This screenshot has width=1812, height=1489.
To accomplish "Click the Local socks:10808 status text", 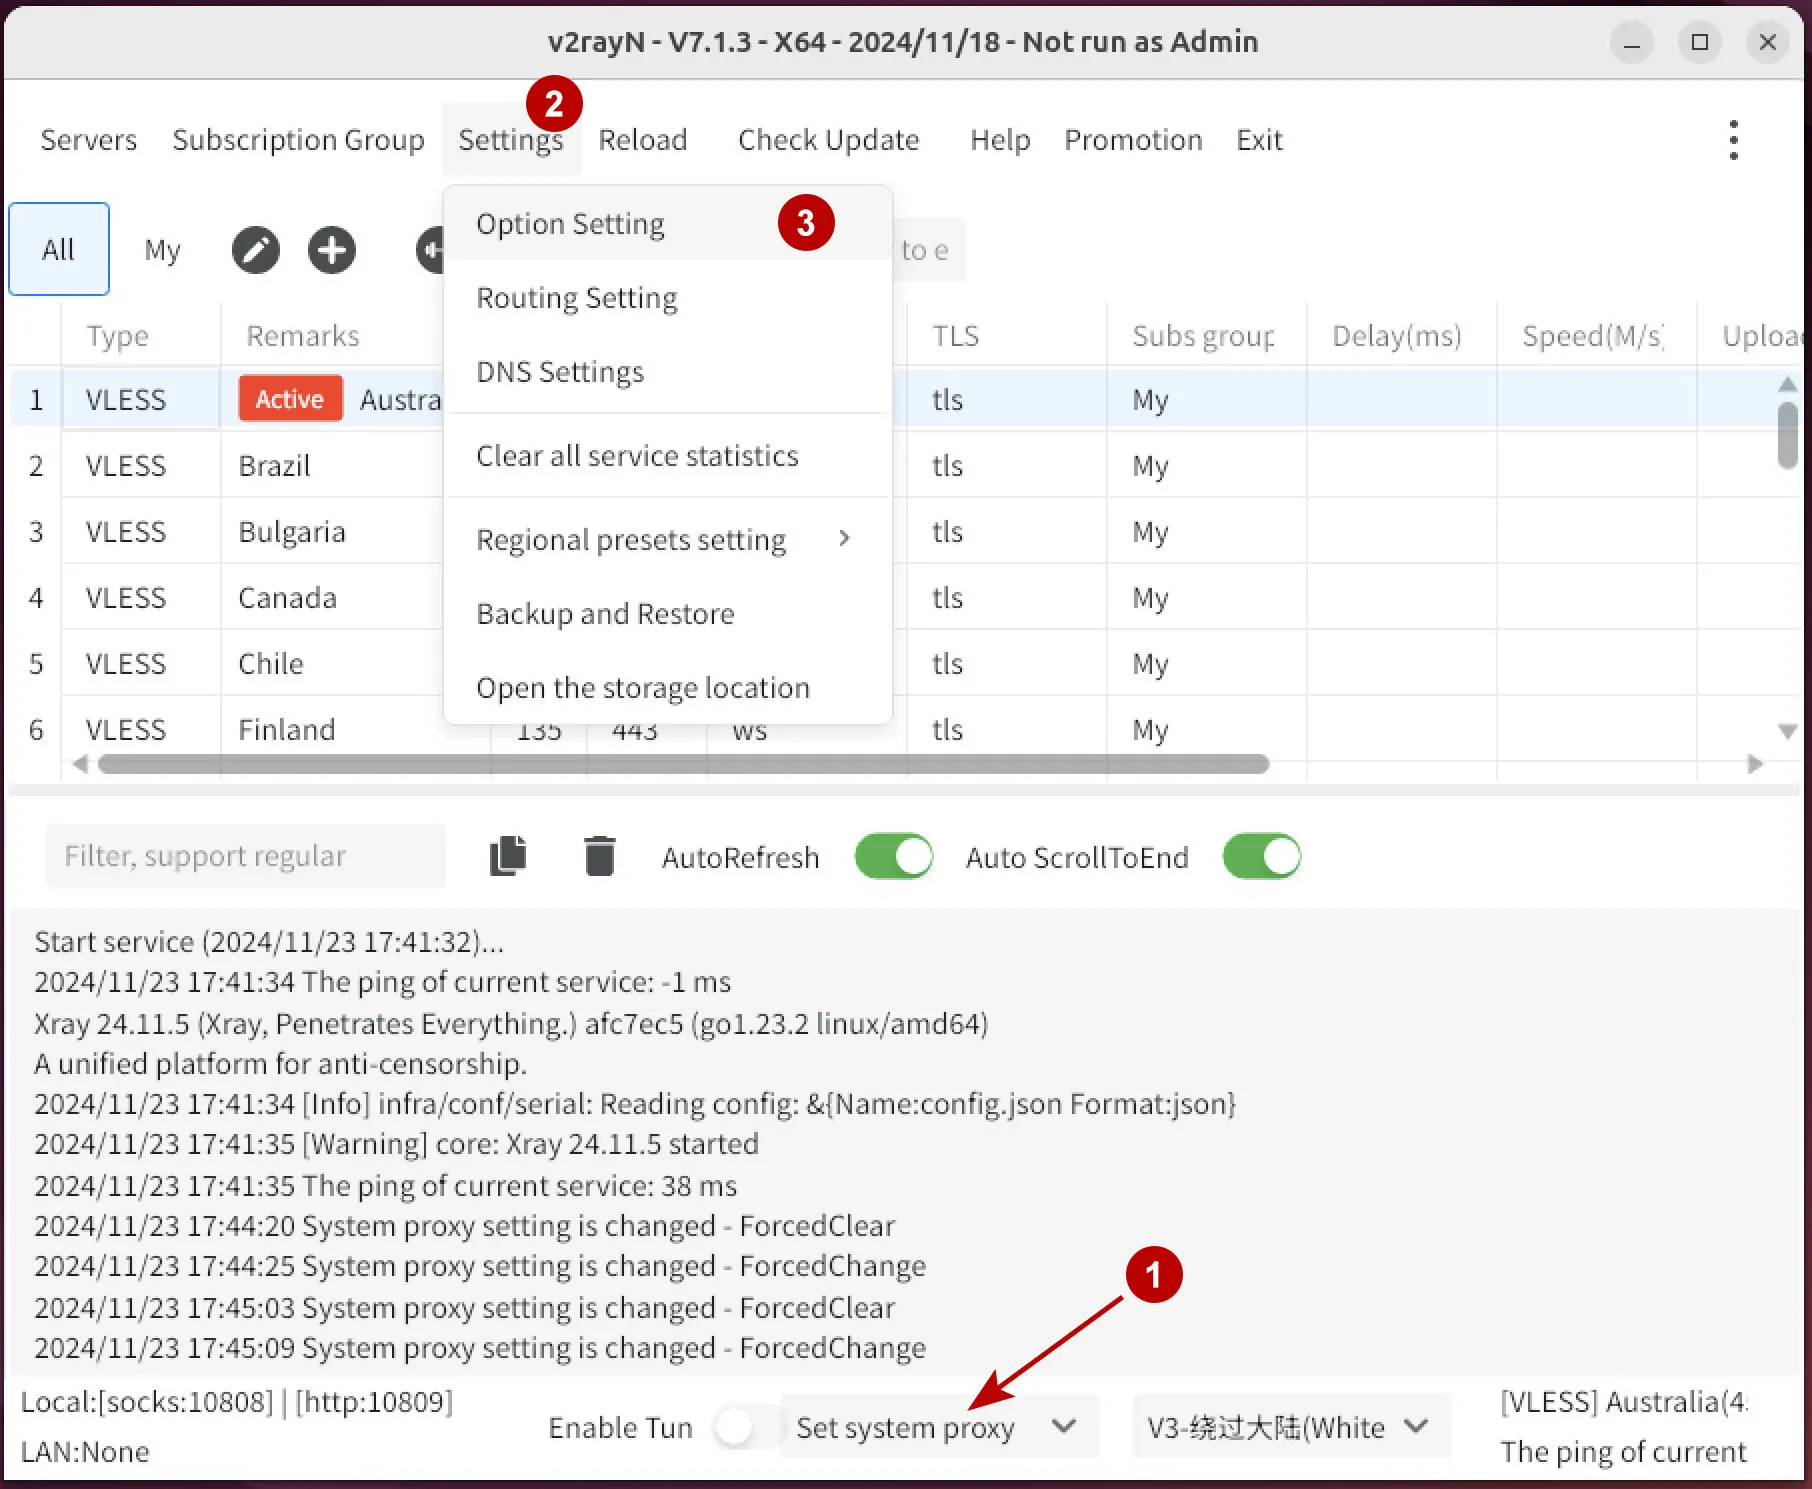I will (147, 1402).
